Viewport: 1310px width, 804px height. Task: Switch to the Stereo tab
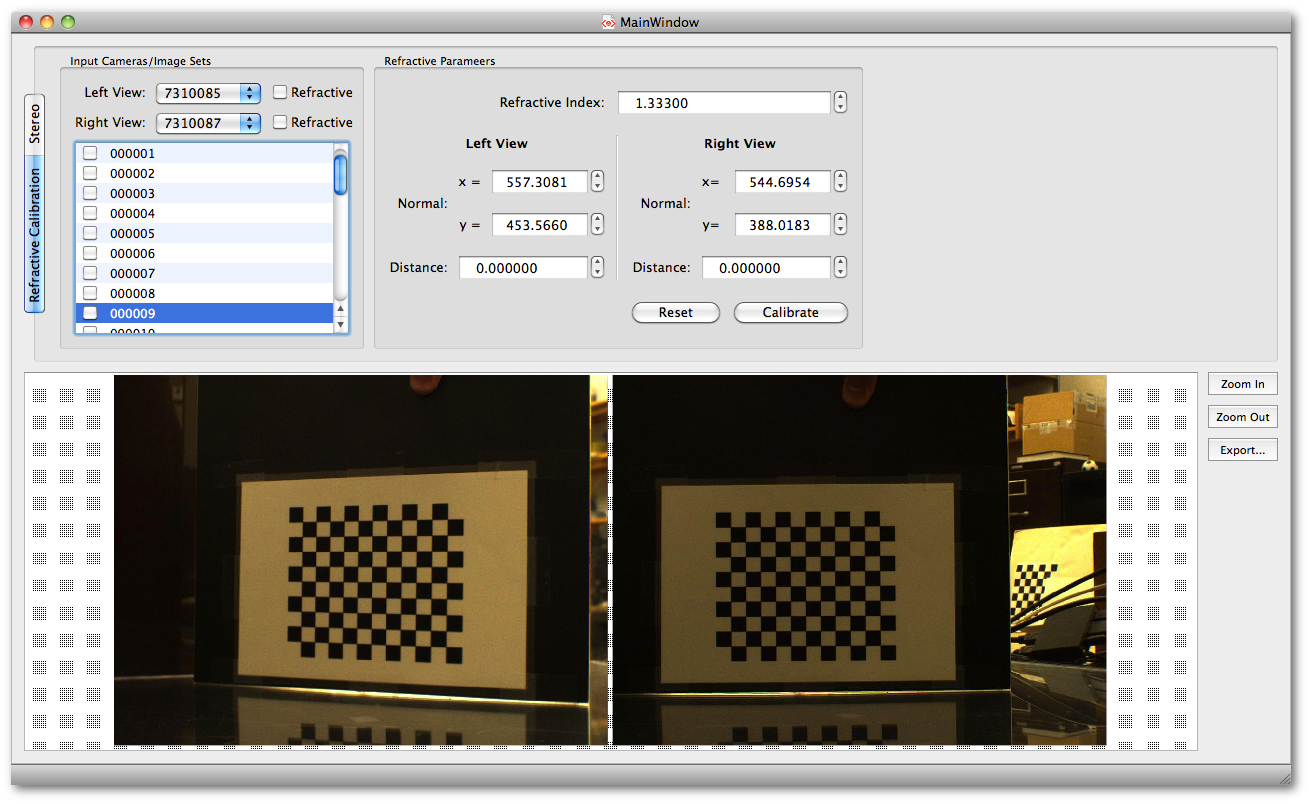[x=35, y=124]
